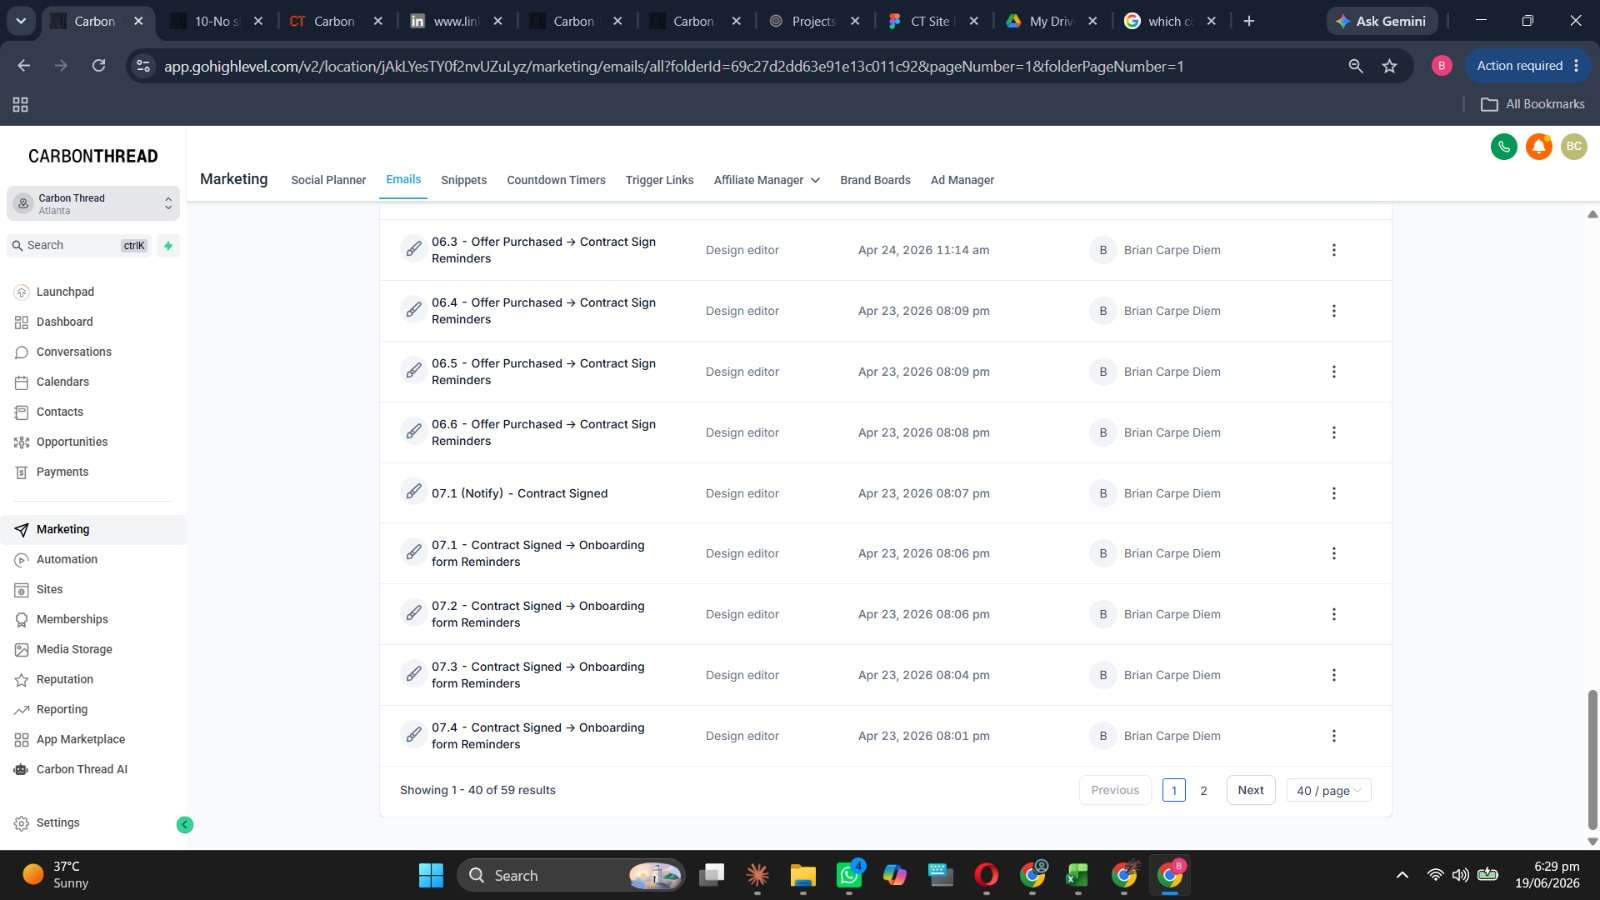
Task: Open Settings in the sidebar
Action: (57, 823)
